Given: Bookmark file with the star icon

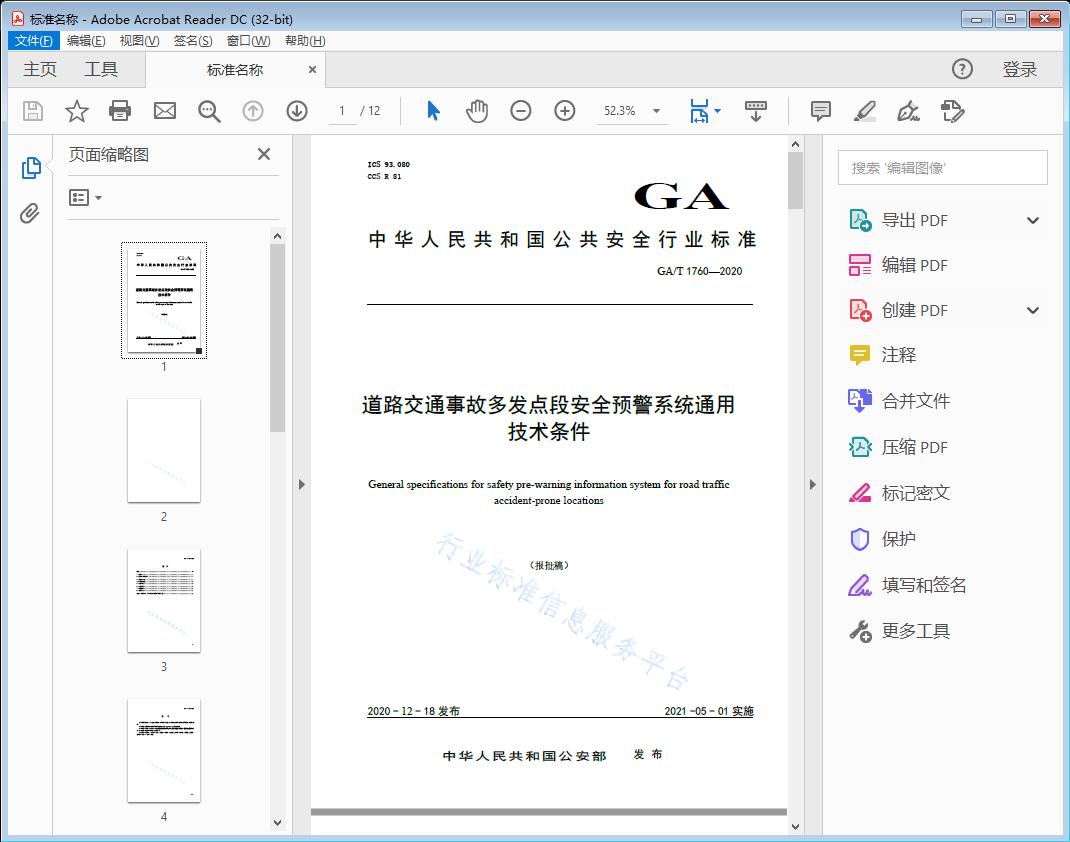Looking at the screenshot, I should (x=77, y=111).
